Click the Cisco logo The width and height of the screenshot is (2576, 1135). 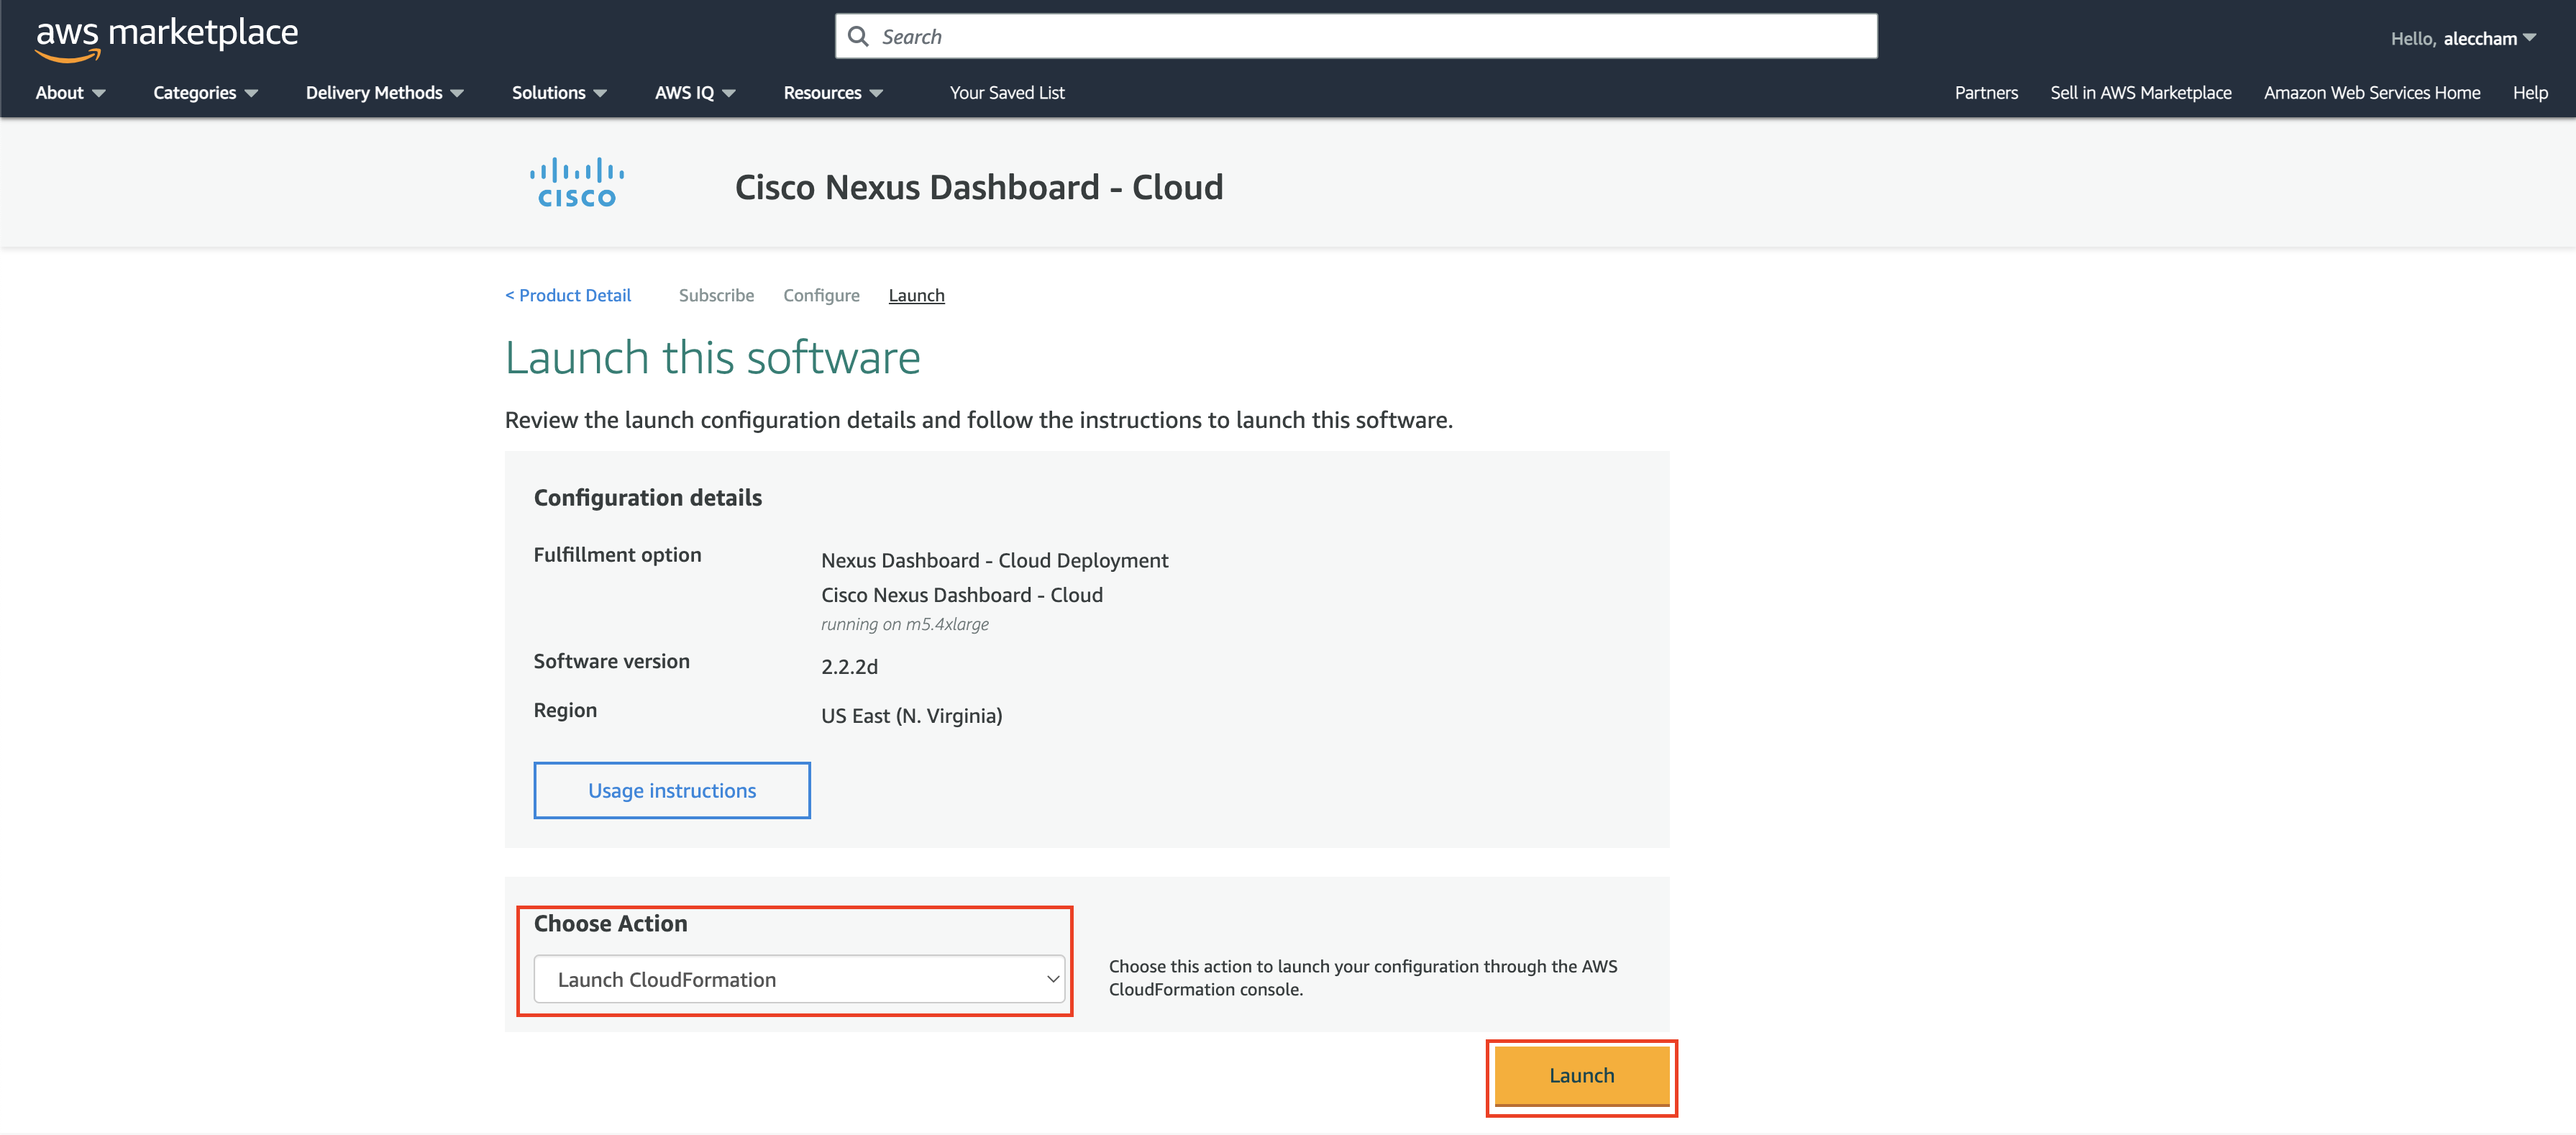tap(577, 183)
